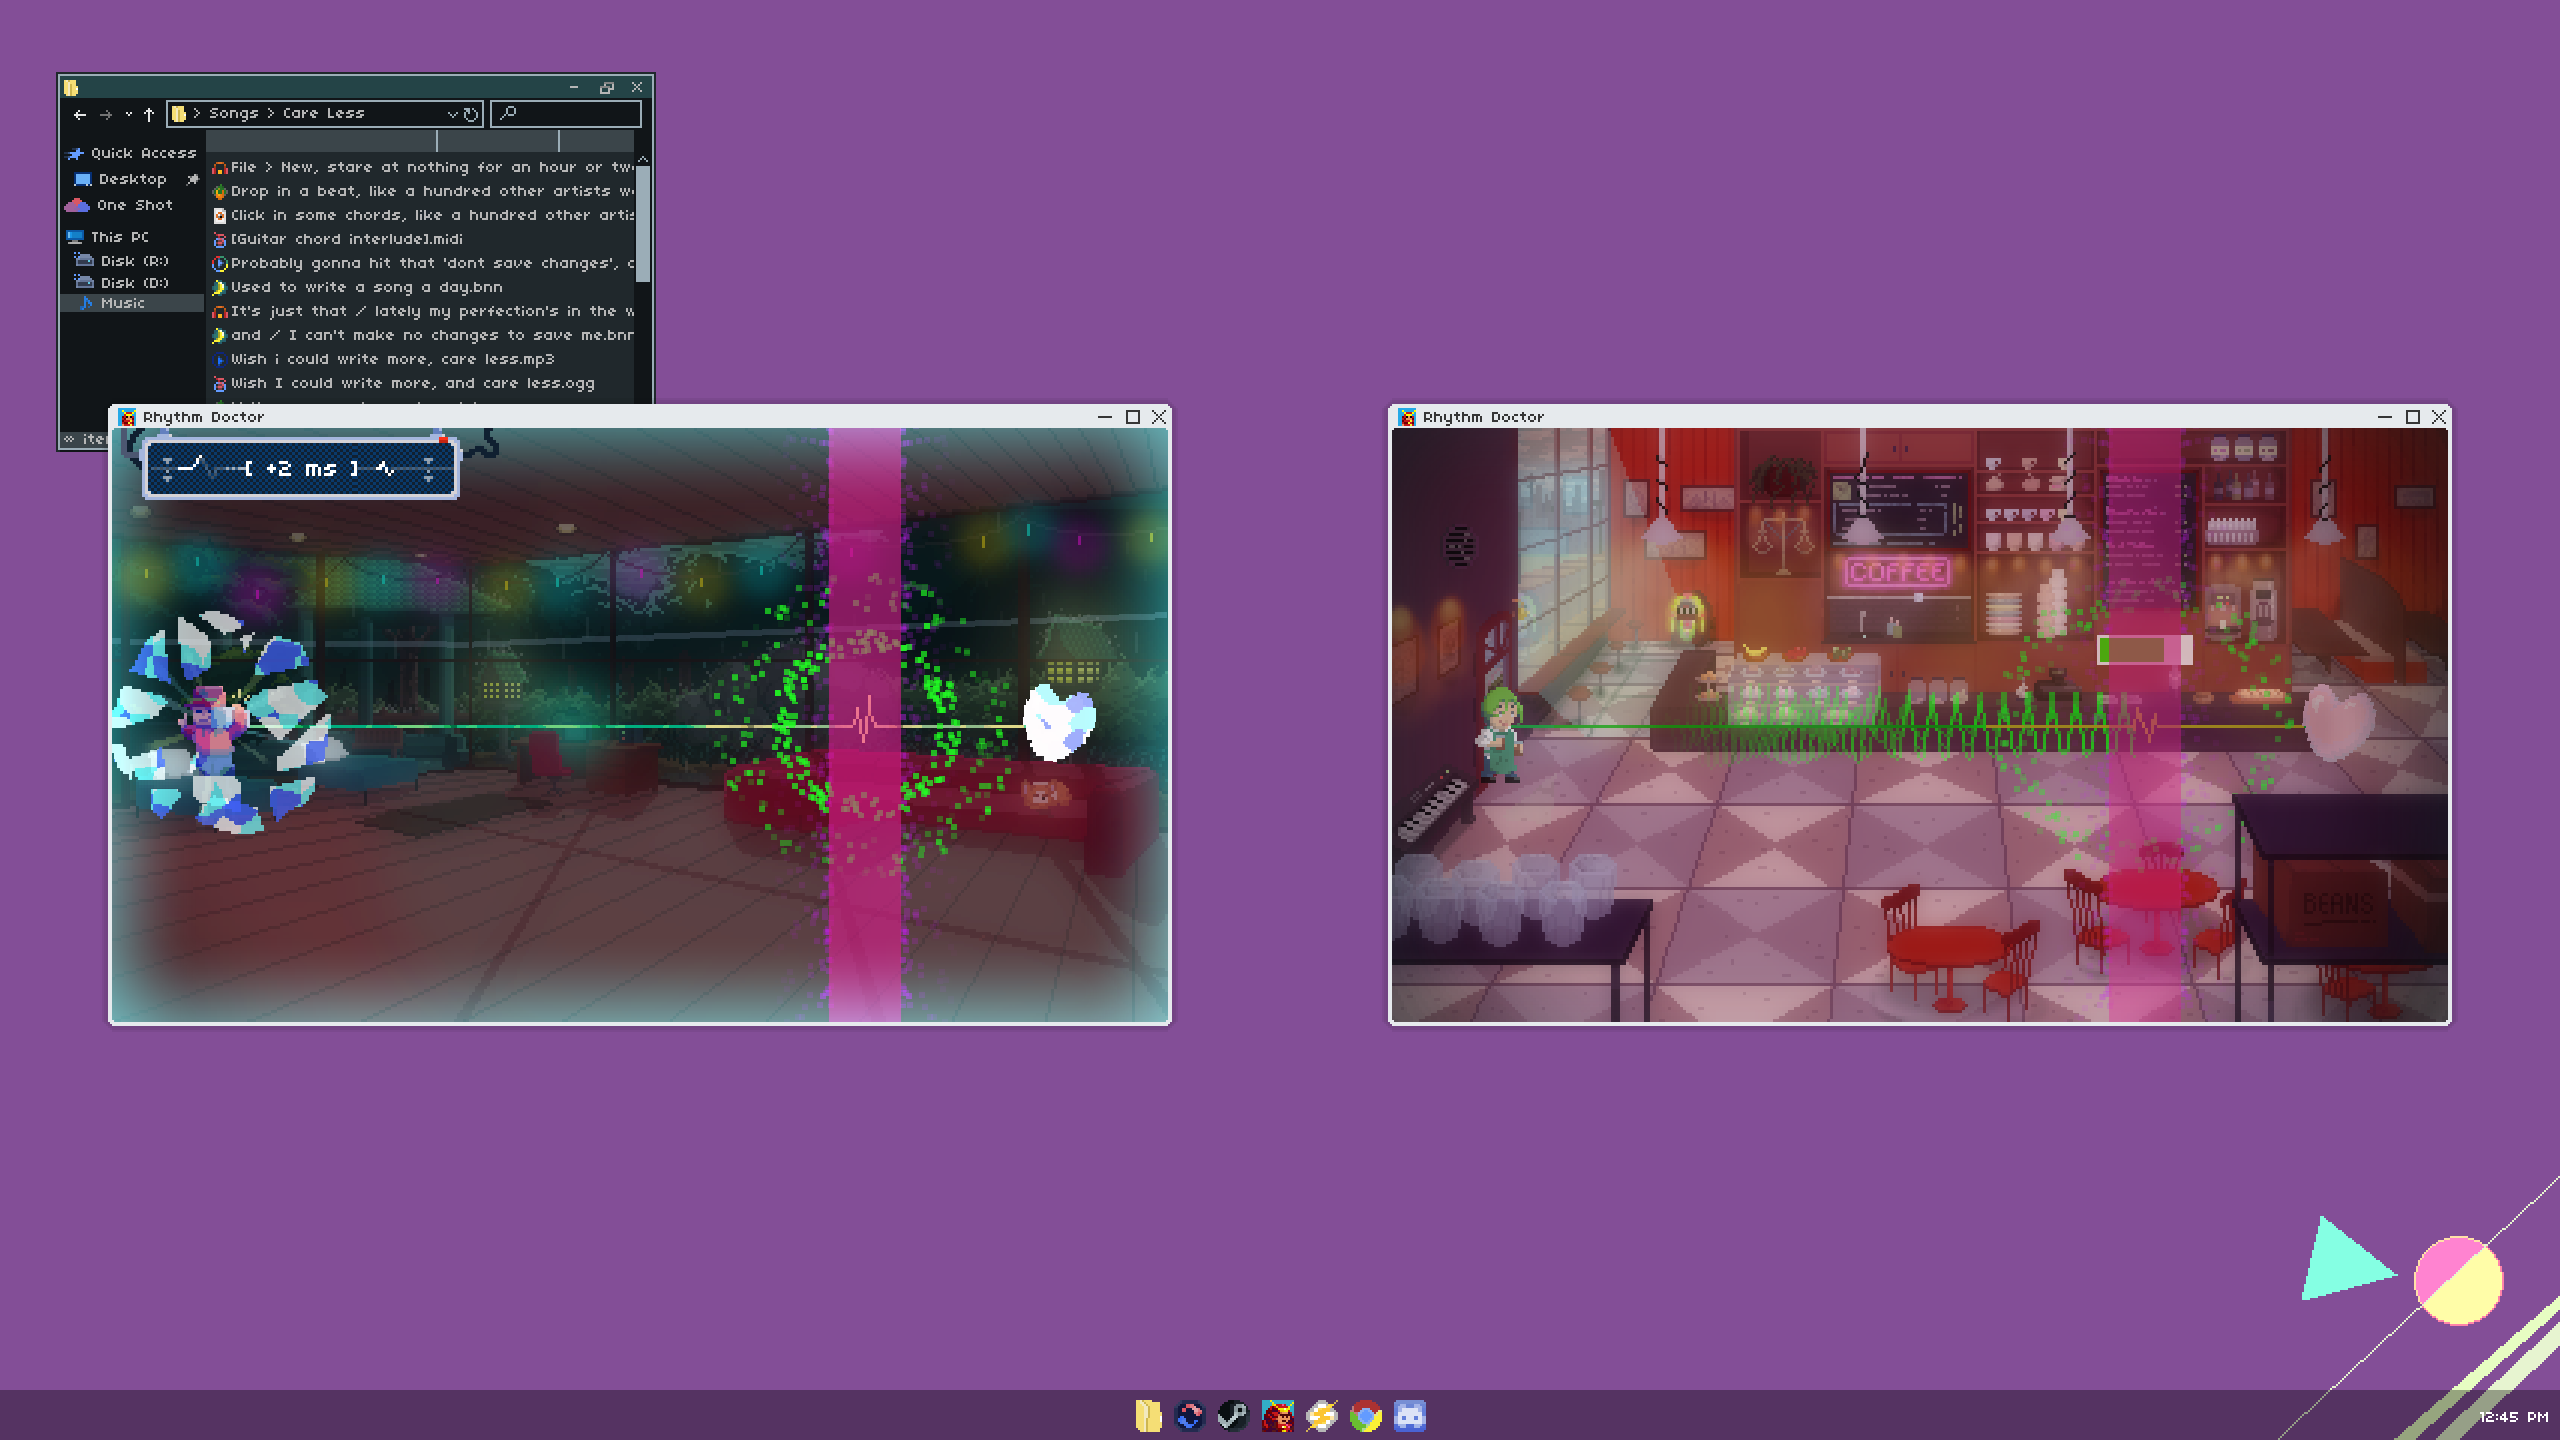The height and width of the screenshot is (1440, 2560).
Task: Open the lightning bolt app in taskbar
Action: coord(1321,1416)
